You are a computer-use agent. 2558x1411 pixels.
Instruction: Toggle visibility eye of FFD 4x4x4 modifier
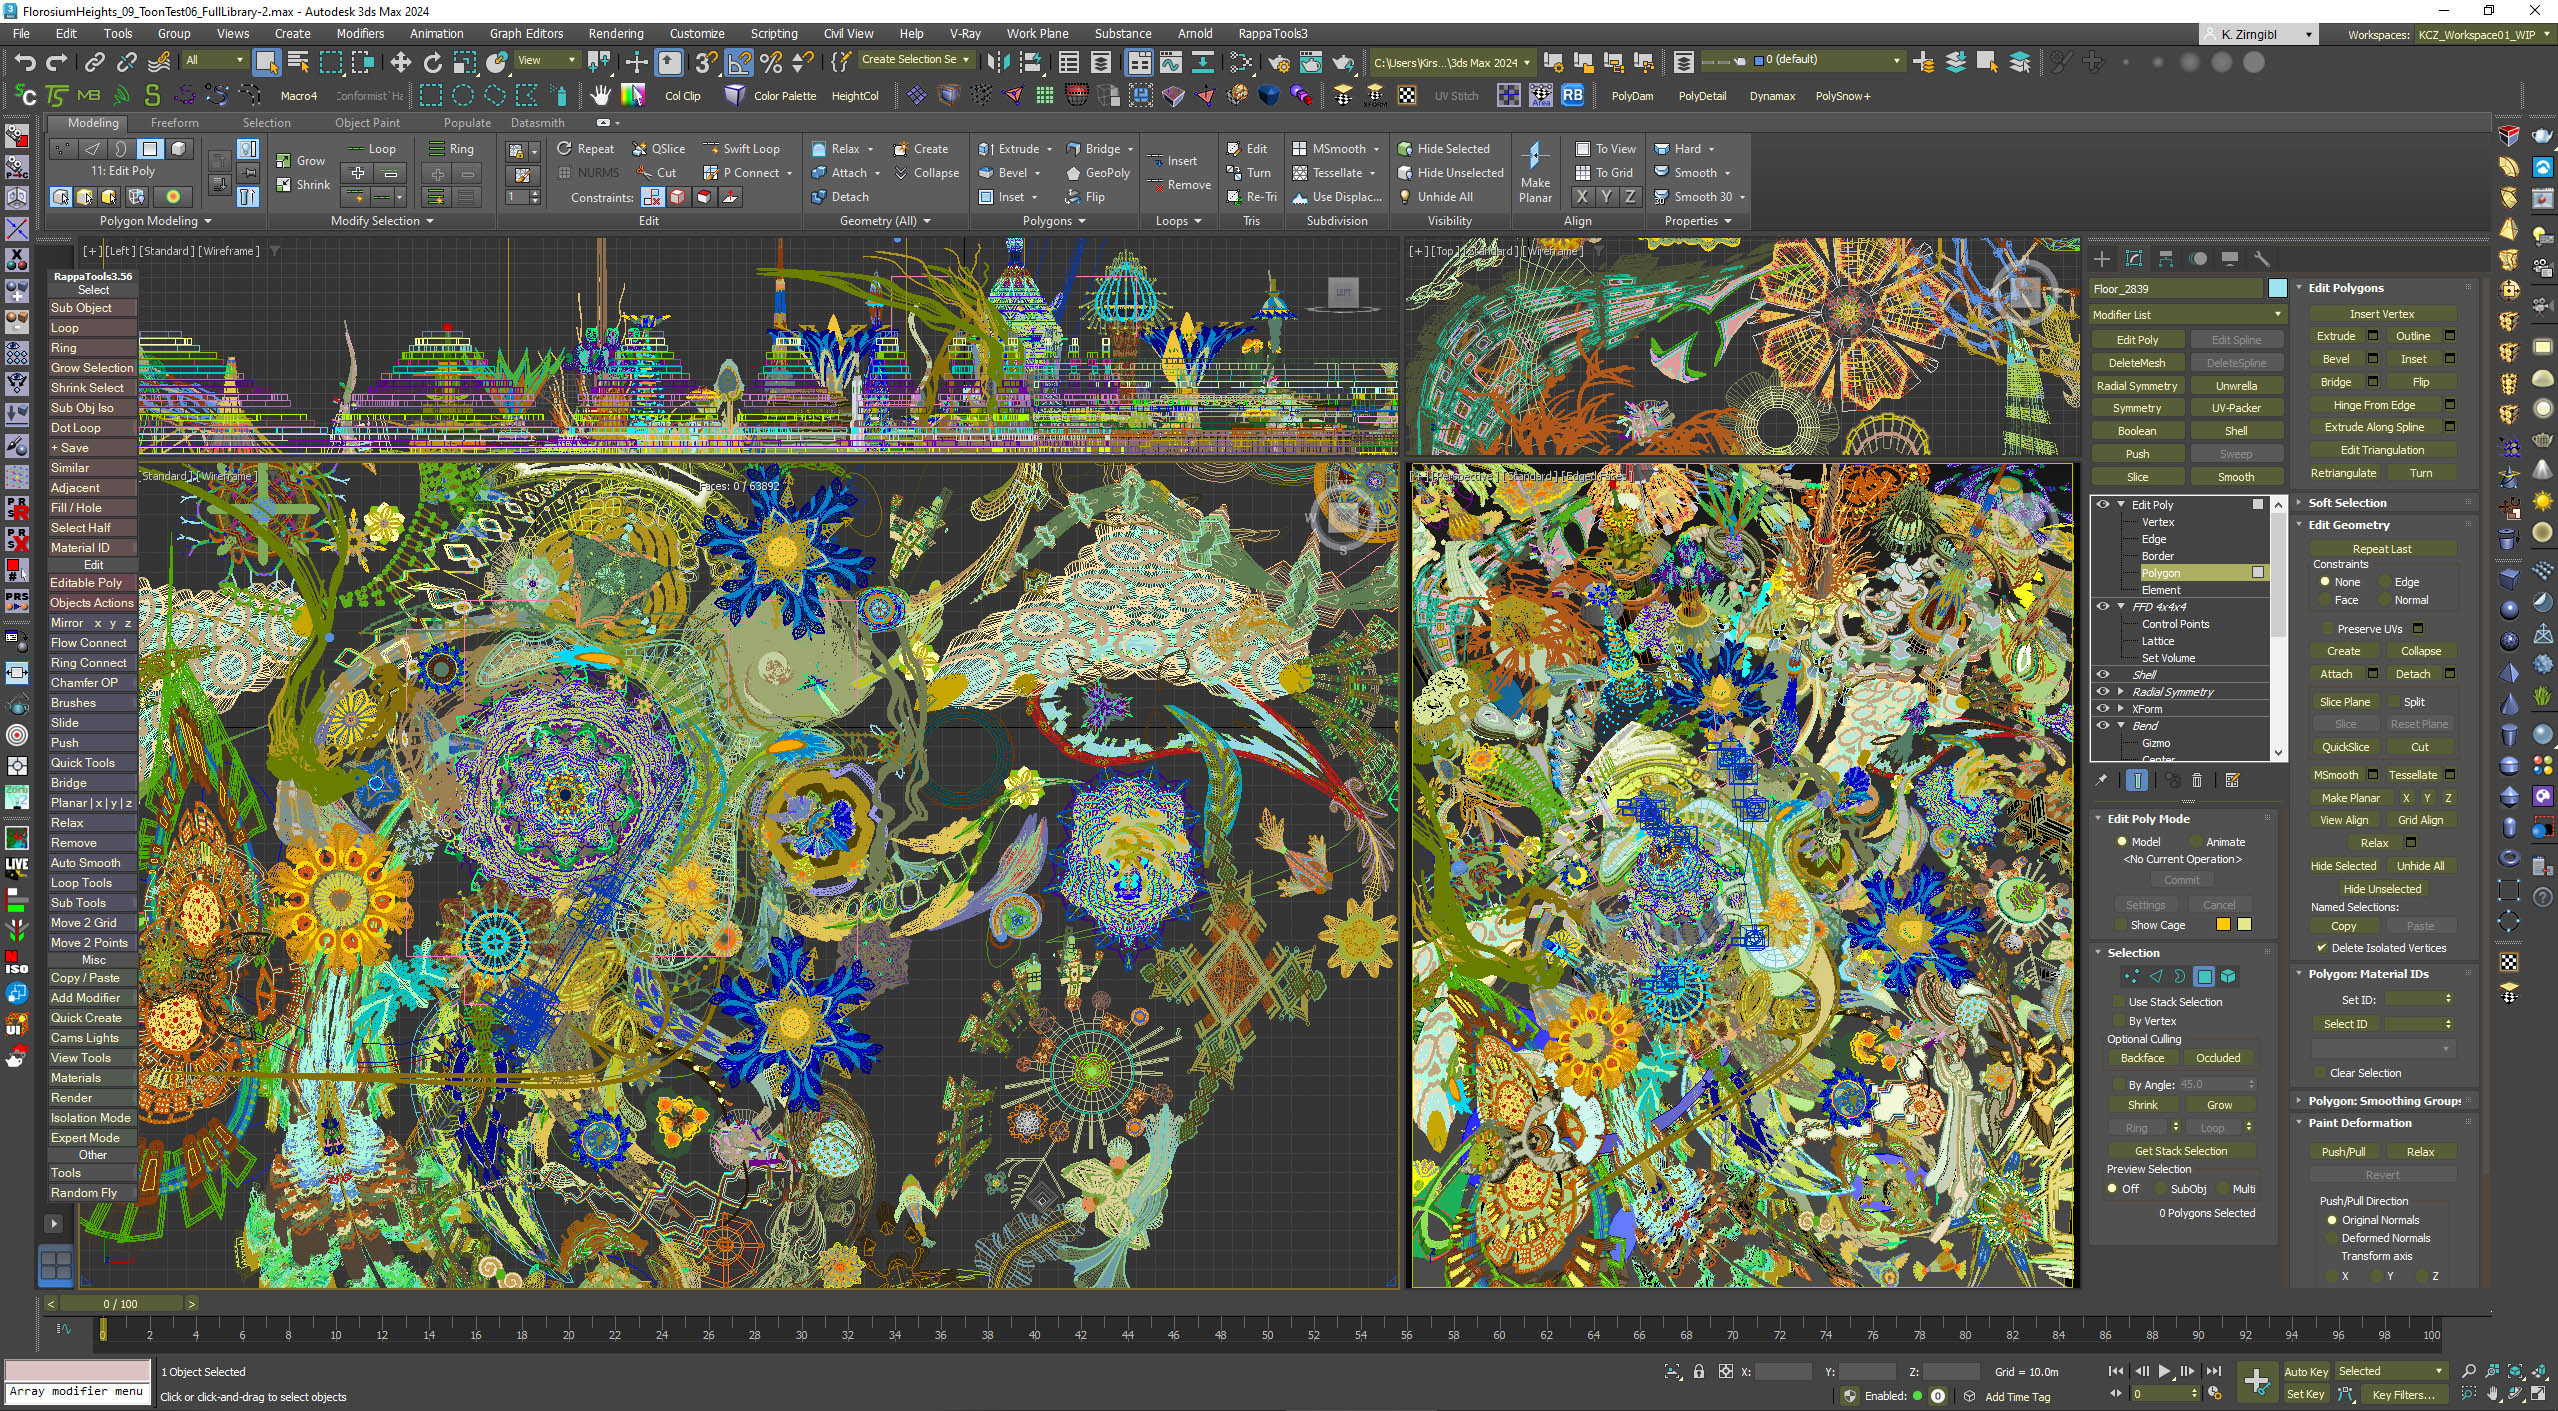(2103, 607)
